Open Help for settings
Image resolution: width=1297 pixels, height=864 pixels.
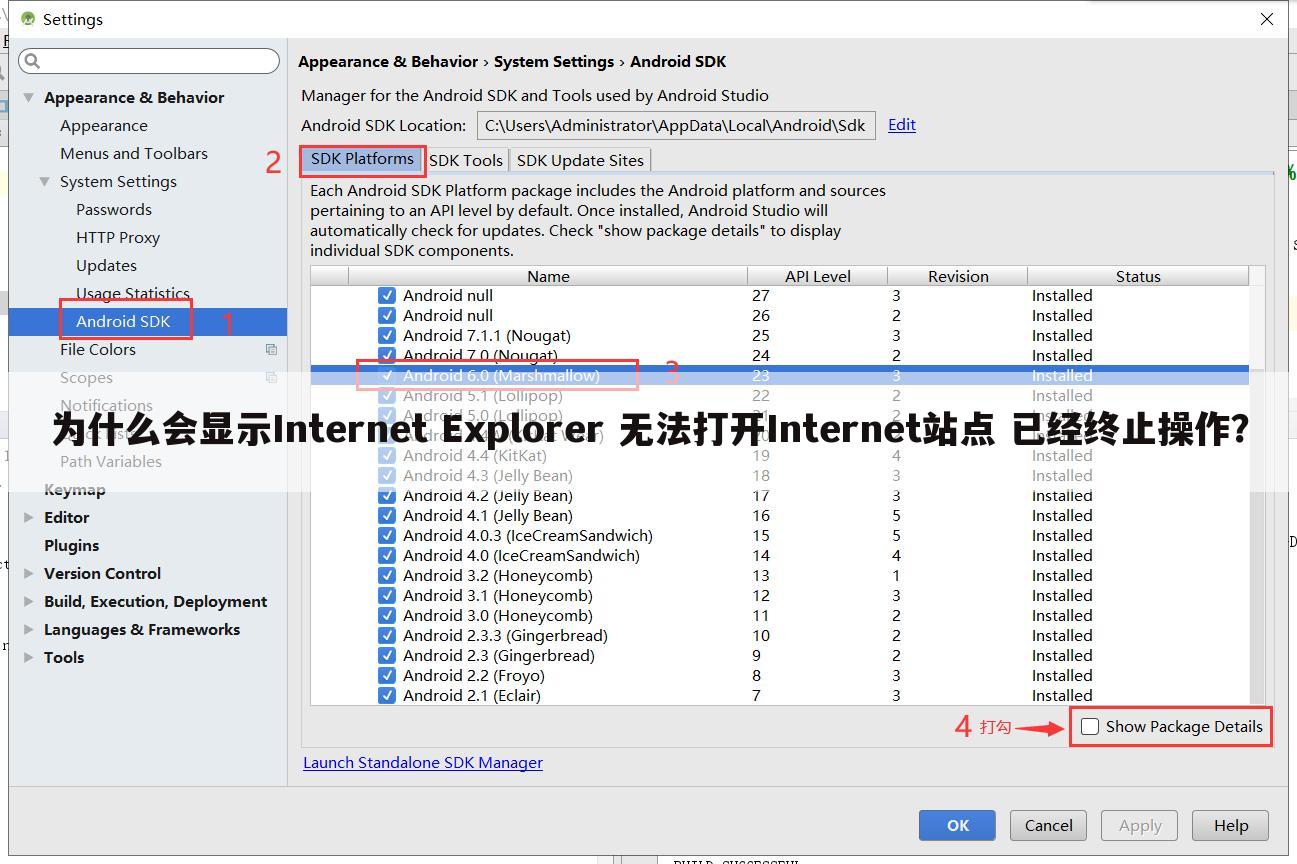tap(1230, 825)
